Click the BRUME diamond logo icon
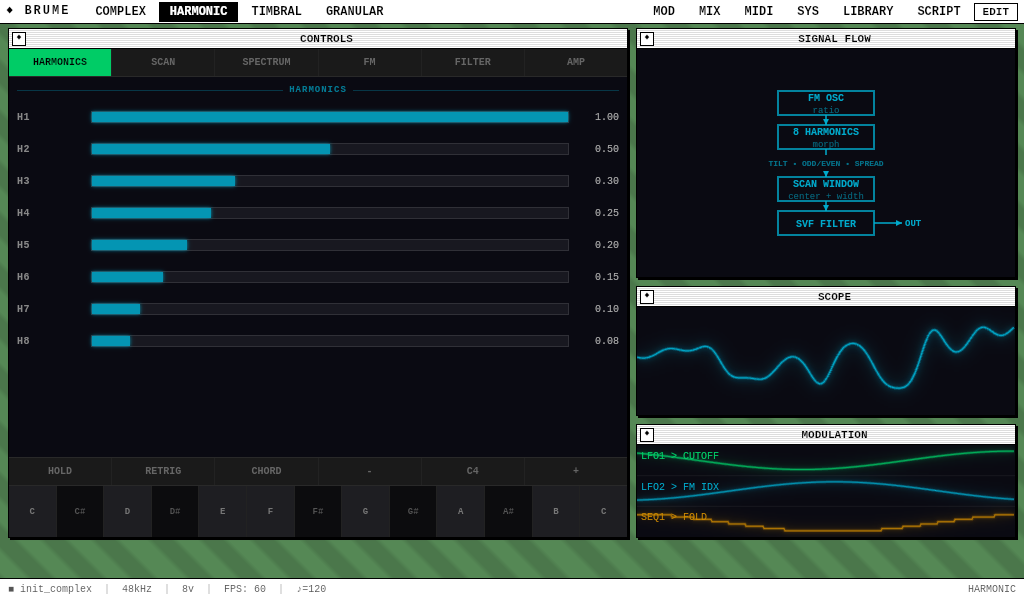The height and width of the screenshot is (600, 1024). [9, 11]
